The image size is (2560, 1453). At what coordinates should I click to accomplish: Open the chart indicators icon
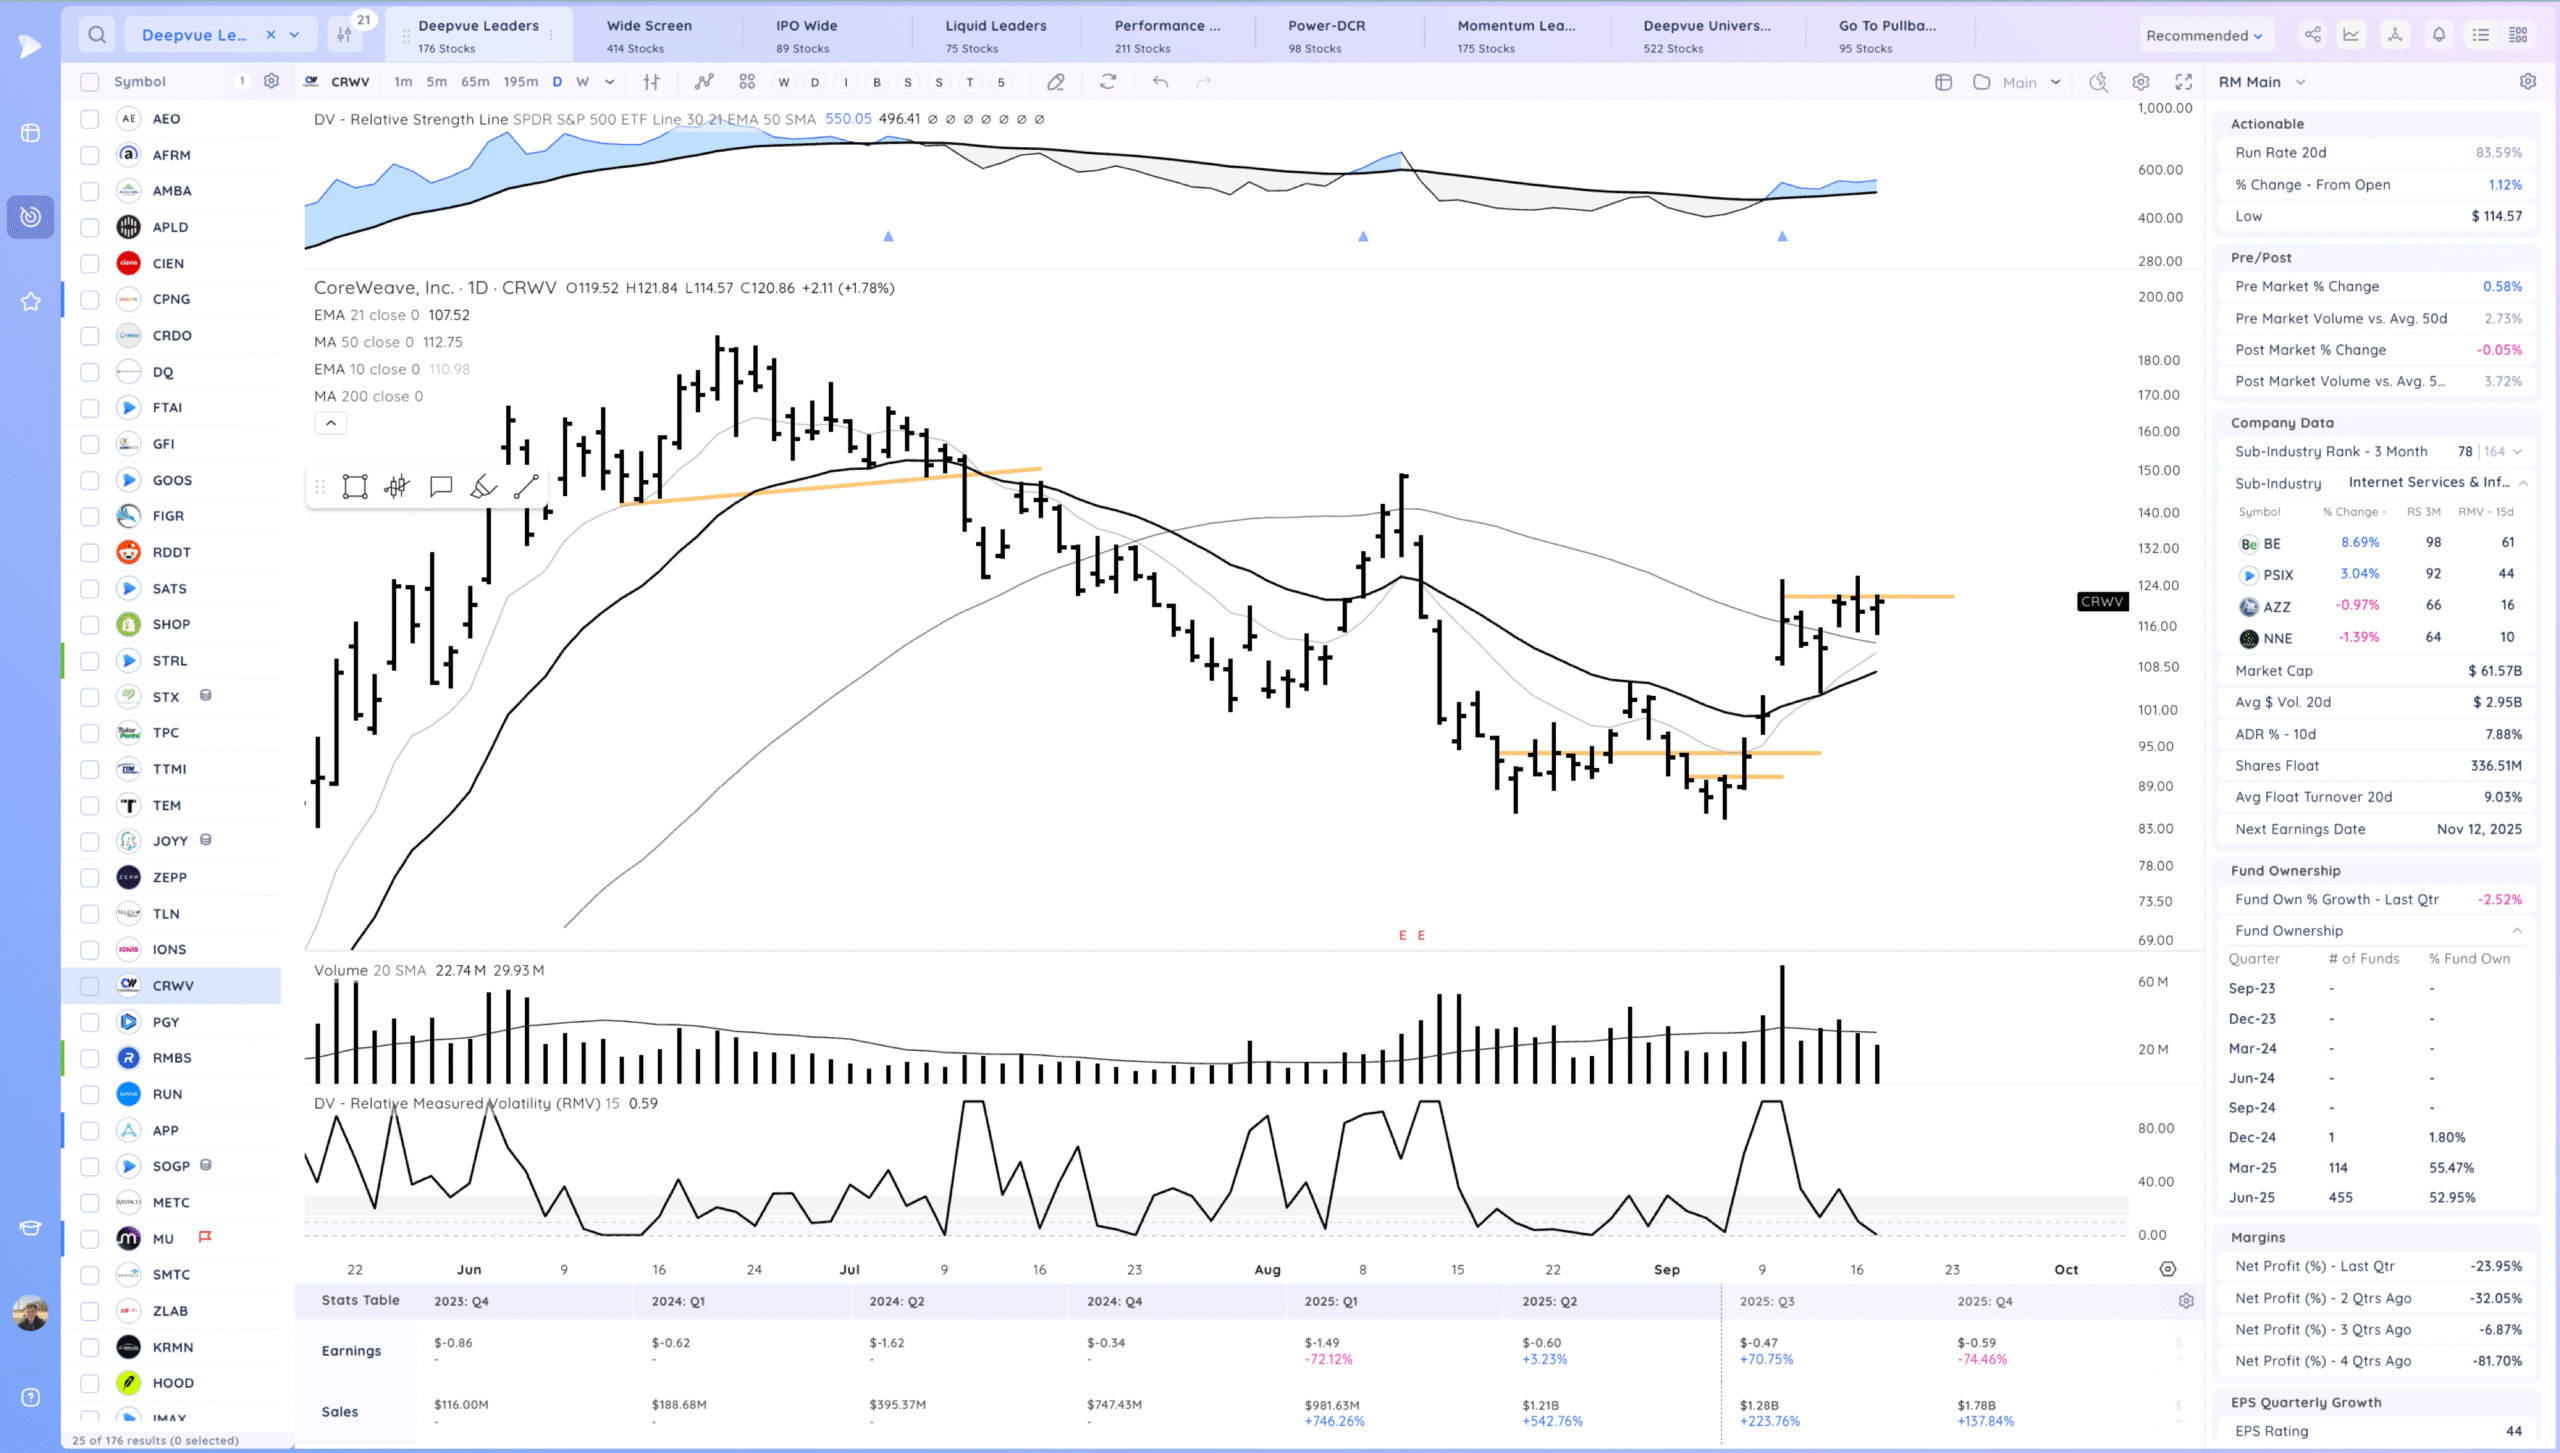click(704, 82)
